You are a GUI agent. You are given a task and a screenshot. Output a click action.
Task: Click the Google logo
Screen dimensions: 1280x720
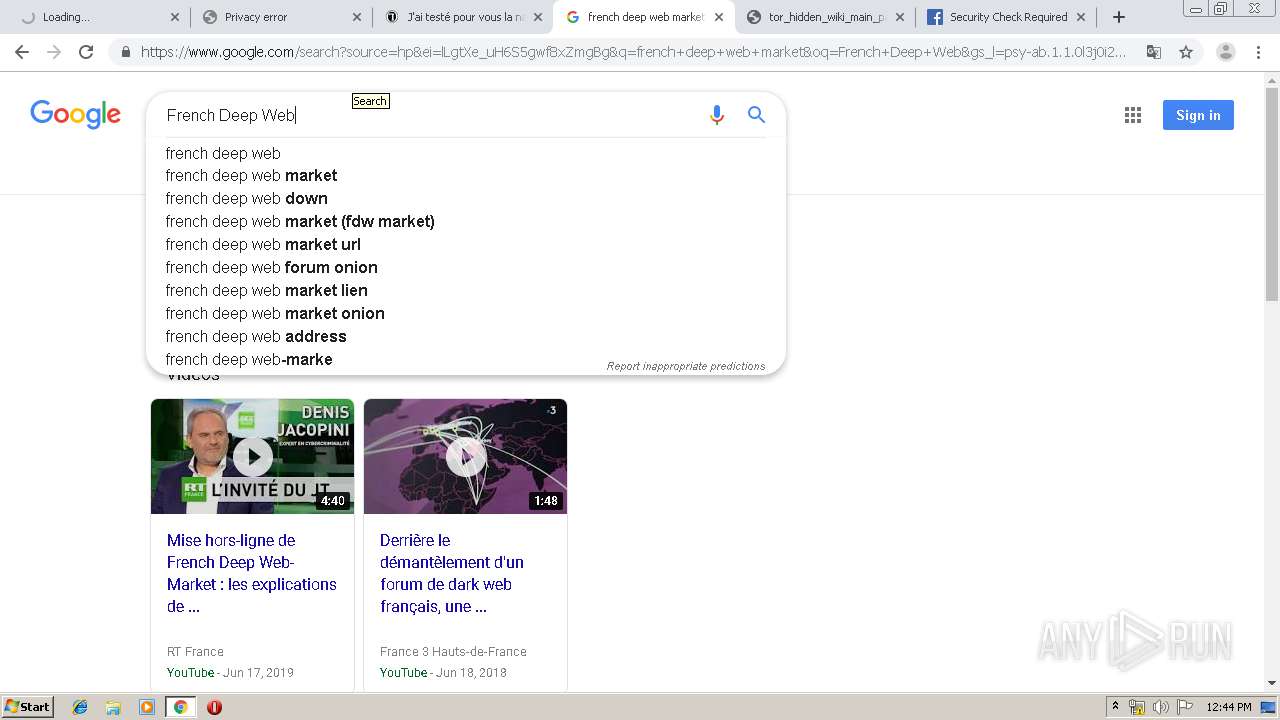[x=75, y=114]
